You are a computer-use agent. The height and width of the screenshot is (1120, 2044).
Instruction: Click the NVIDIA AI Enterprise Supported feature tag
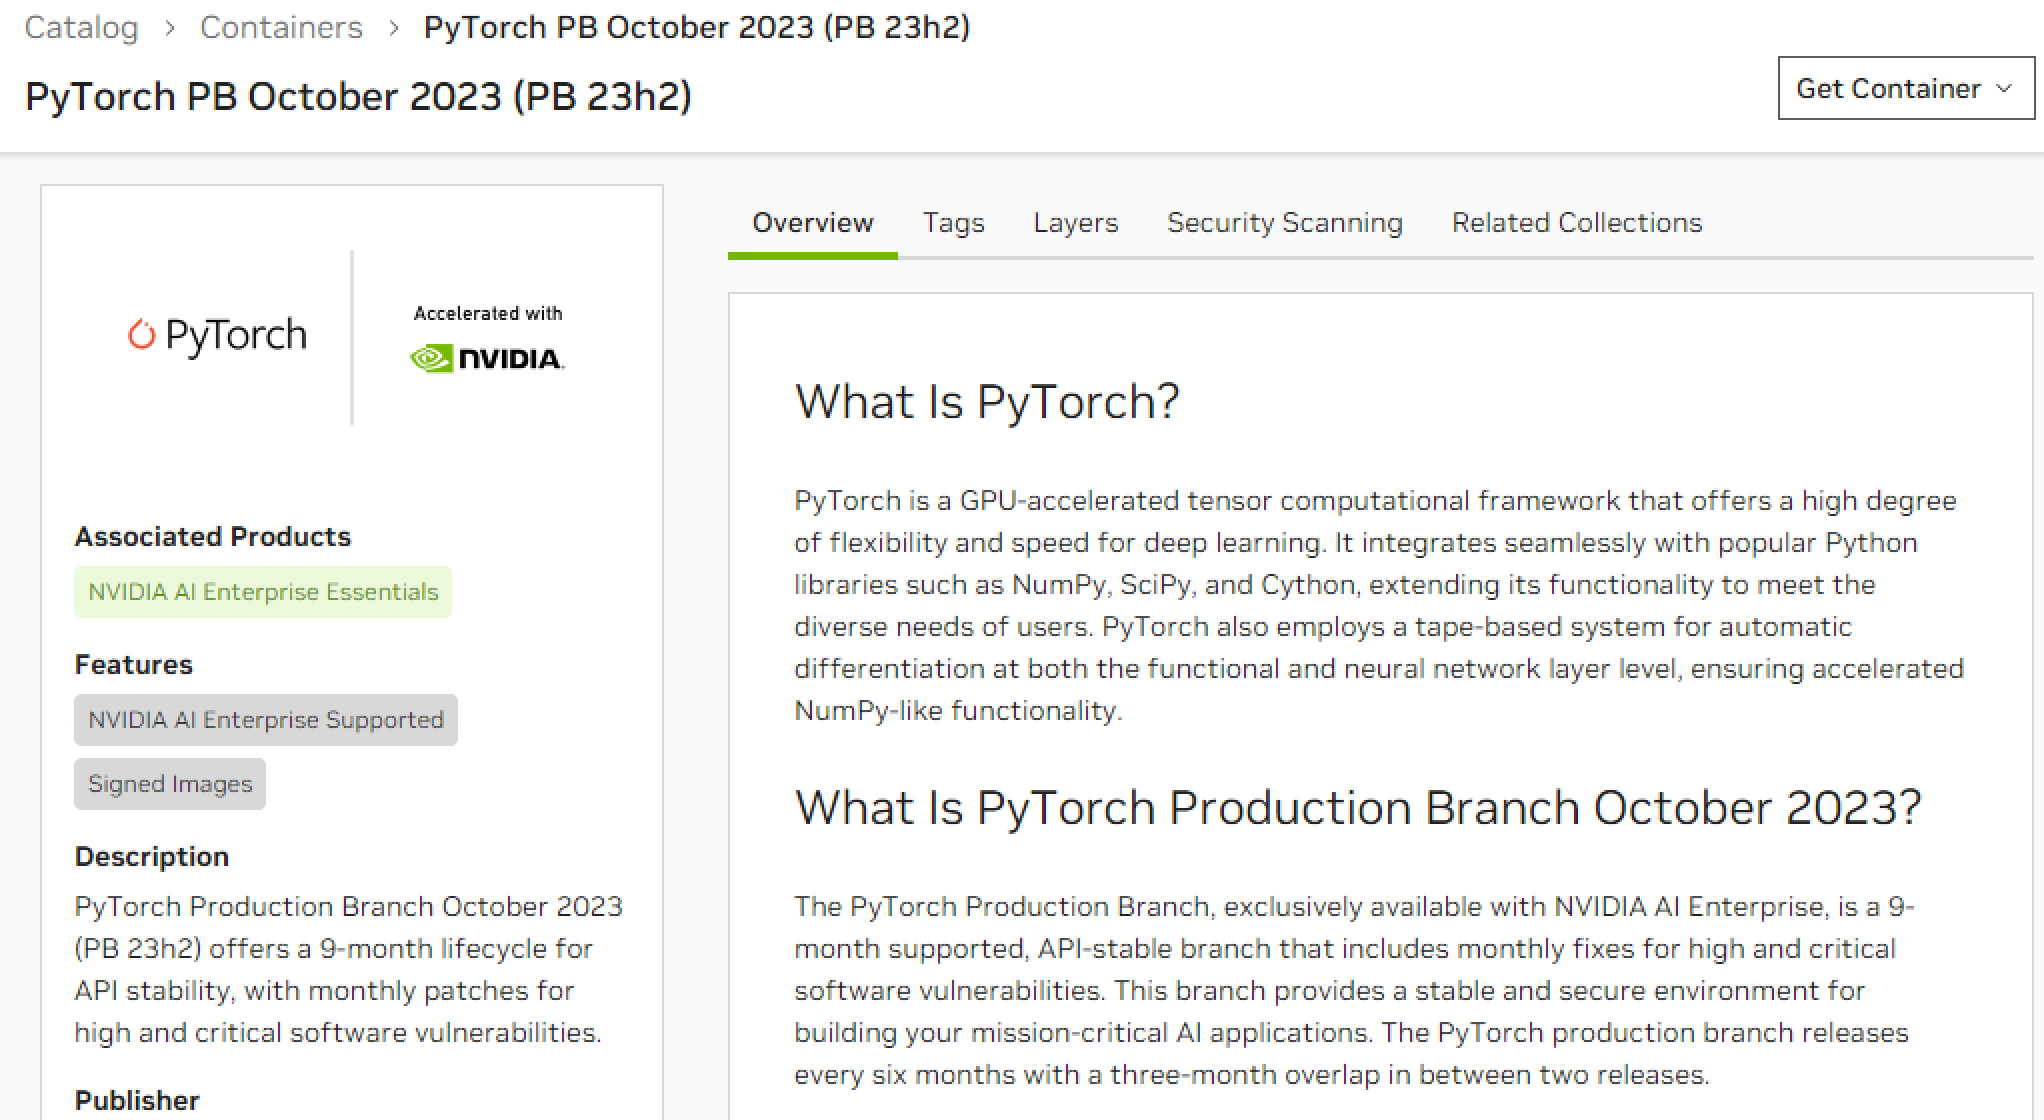[x=265, y=719]
